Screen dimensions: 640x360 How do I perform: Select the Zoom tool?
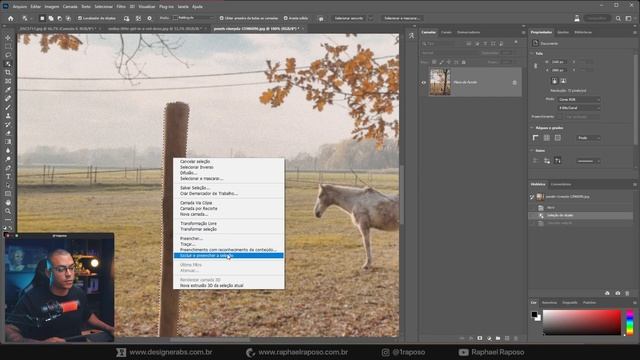[8, 211]
